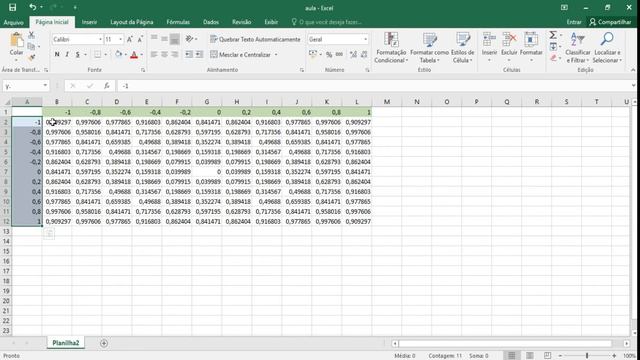This screenshot has height=360, width=640.
Task: Save the workbook with the floppy disk icon
Action: pos(13,7)
